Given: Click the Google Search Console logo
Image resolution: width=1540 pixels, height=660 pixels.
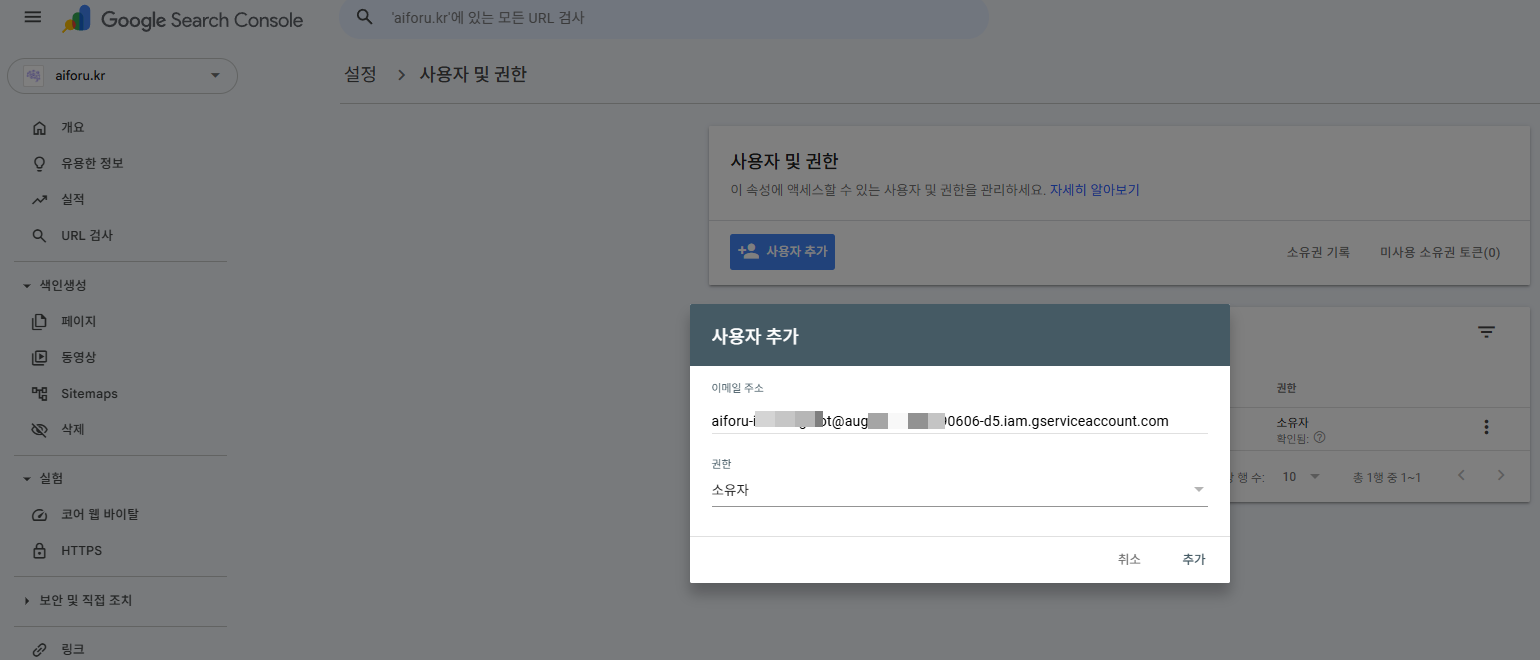Looking at the screenshot, I should tap(182, 19).
